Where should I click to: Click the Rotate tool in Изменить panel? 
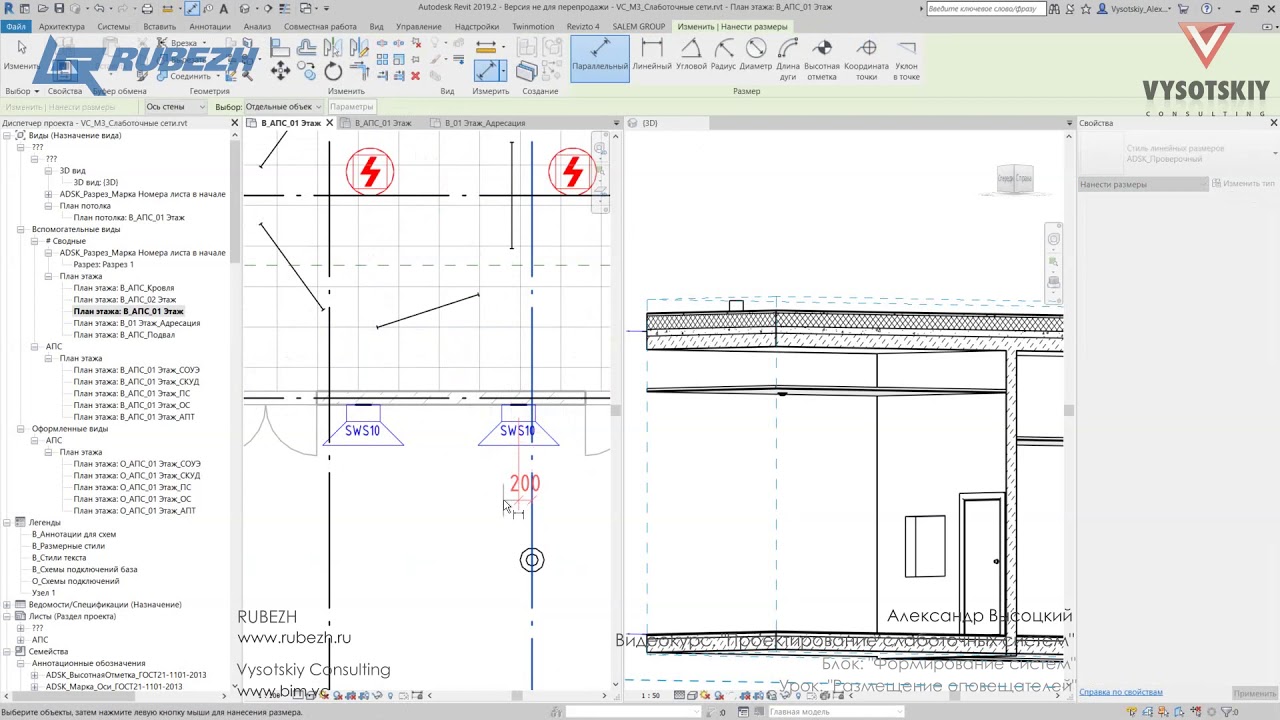point(333,71)
